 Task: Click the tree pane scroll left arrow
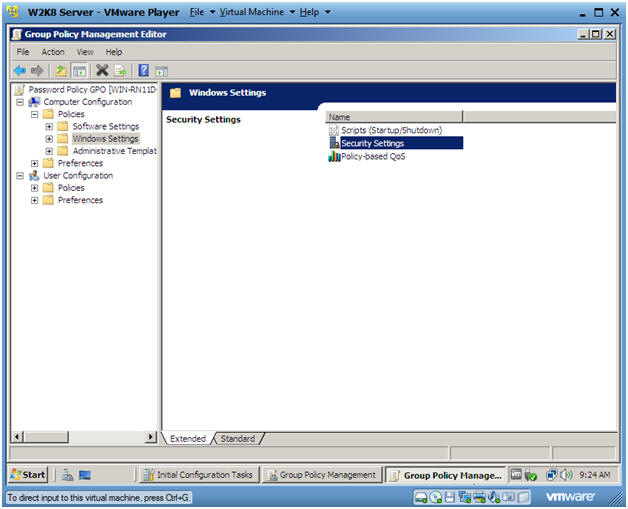point(17,437)
